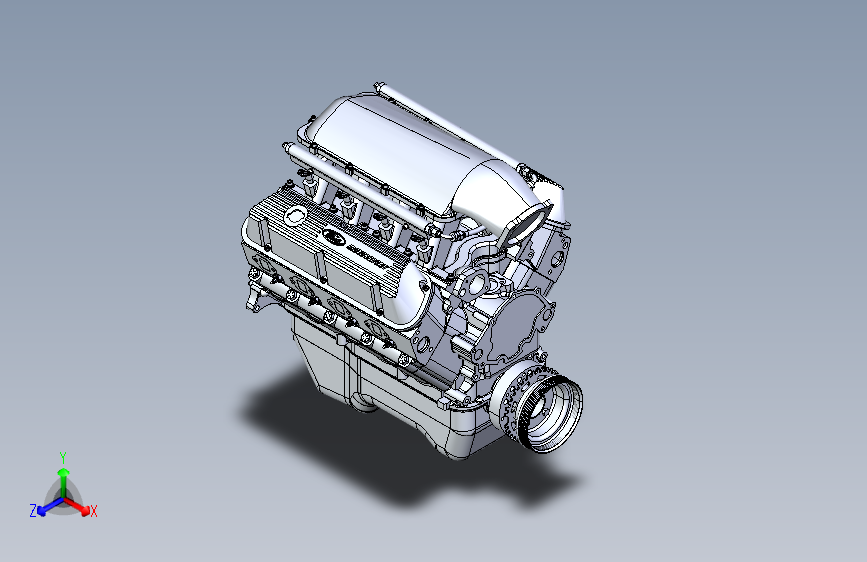Screen dimensions: 867x562
Task: Select the timing chain cover on engine front
Action: tap(518, 324)
